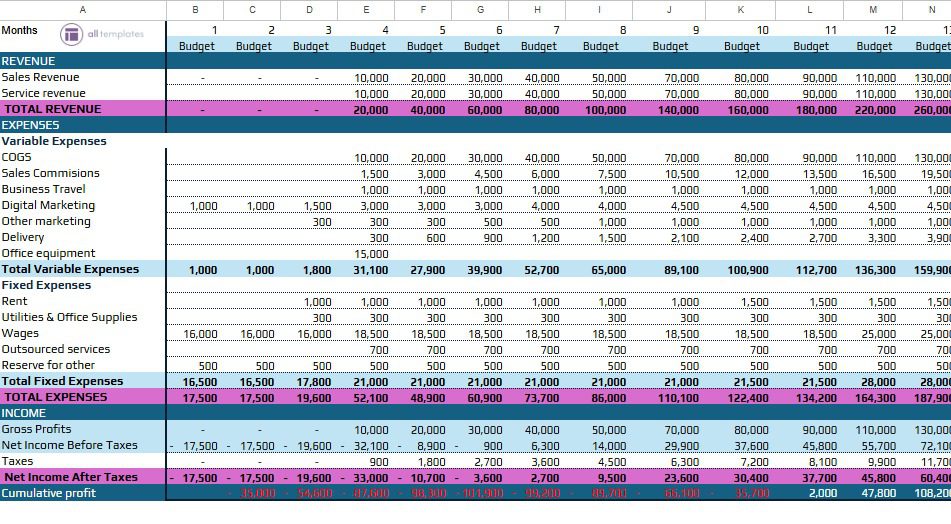Click the REVENUE section header row
The image size is (951, 524).
click(x=30, y=61)
